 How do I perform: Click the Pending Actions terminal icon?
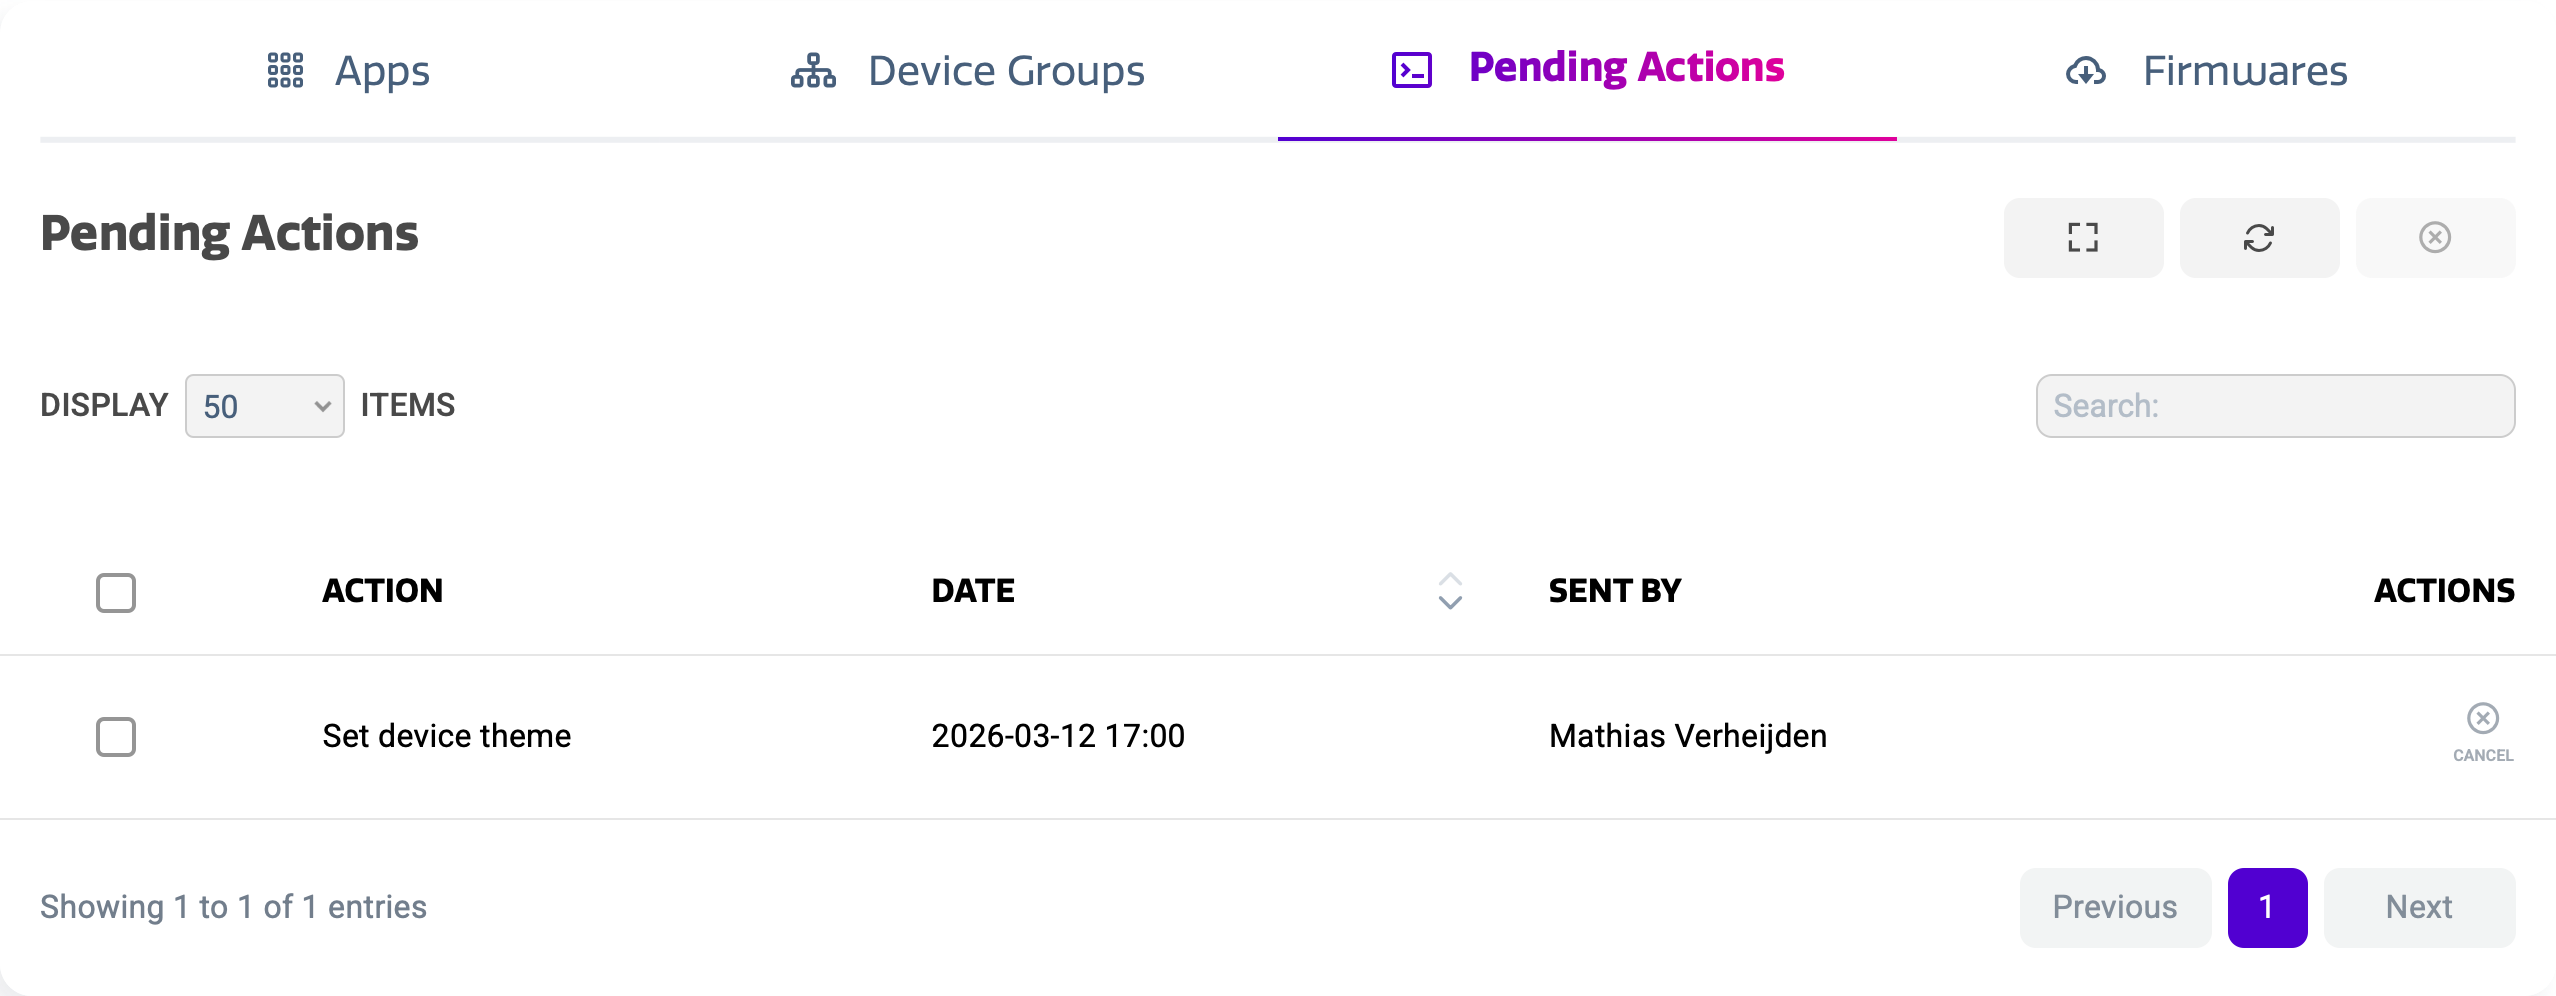(1411, 70)
